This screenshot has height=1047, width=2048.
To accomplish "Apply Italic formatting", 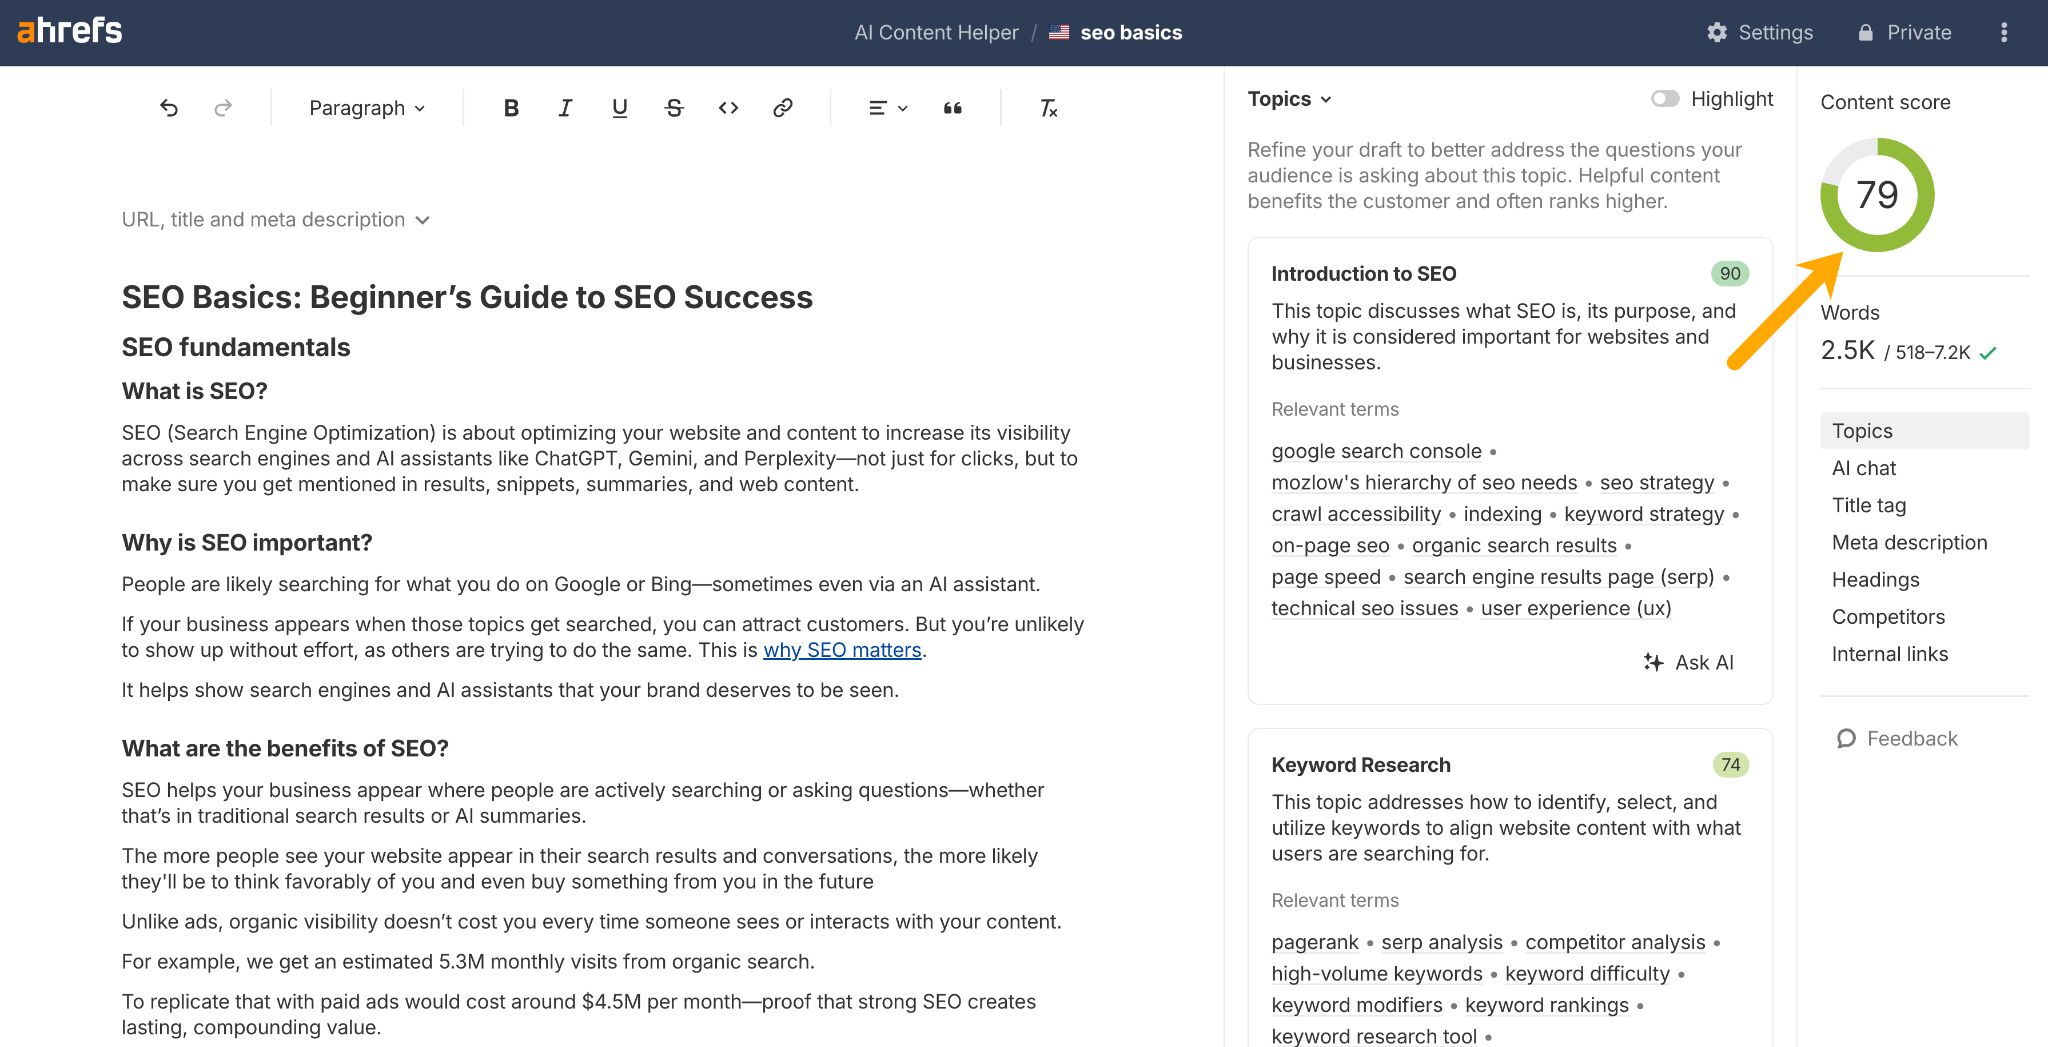I will point(565,108).
